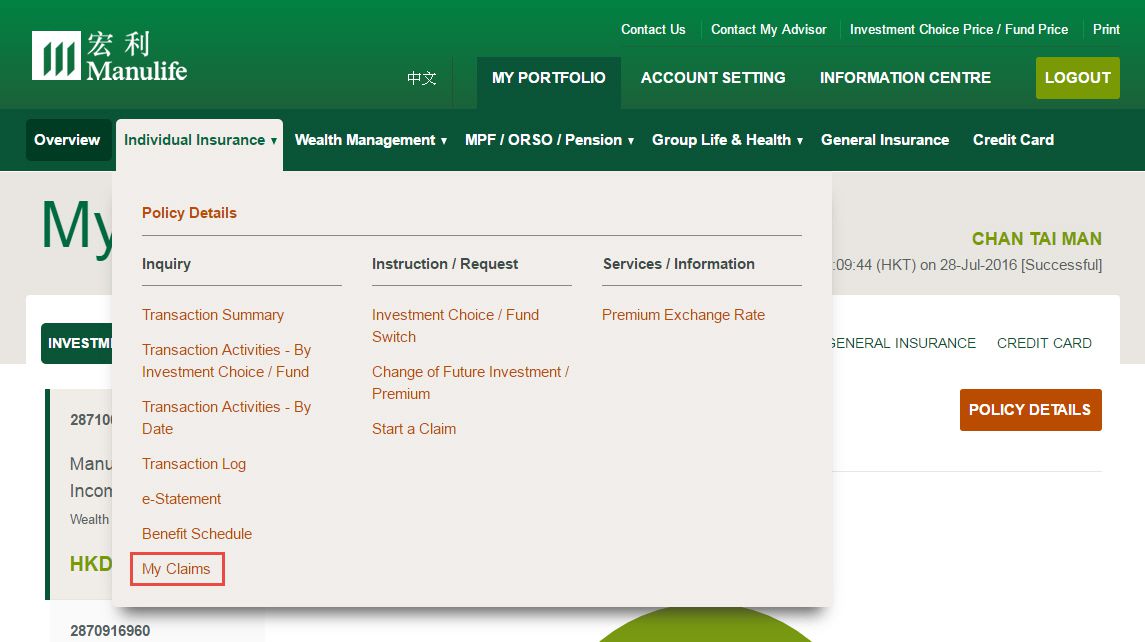The height and width of the screenshot is (642, 1145).
Task: Select INFORMATION CENTRE tab
Action: point(905,78)
